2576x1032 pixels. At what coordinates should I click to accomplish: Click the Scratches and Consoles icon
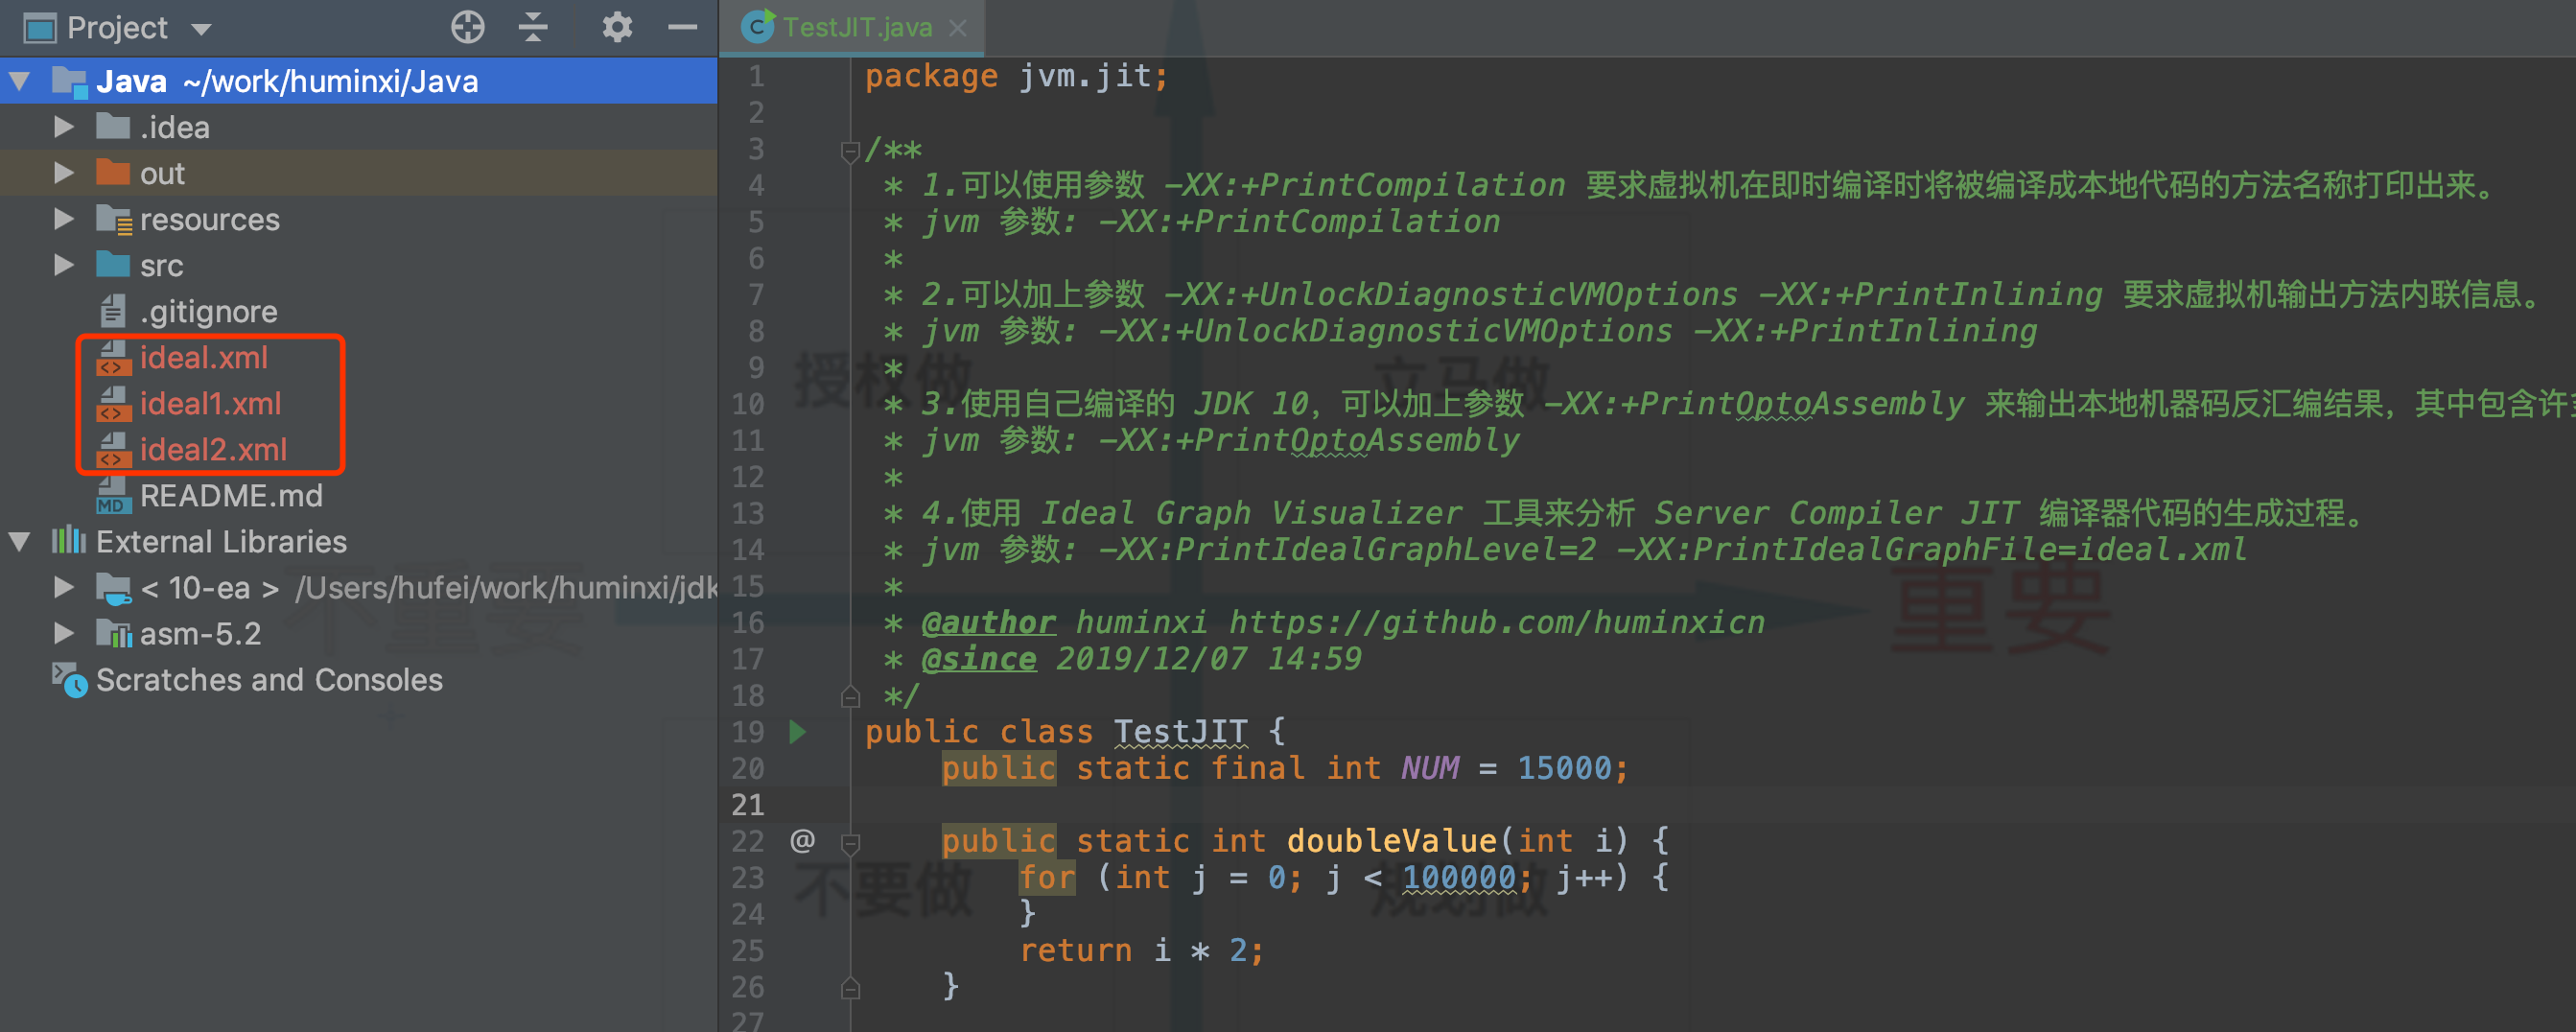[x=70, y=680]
